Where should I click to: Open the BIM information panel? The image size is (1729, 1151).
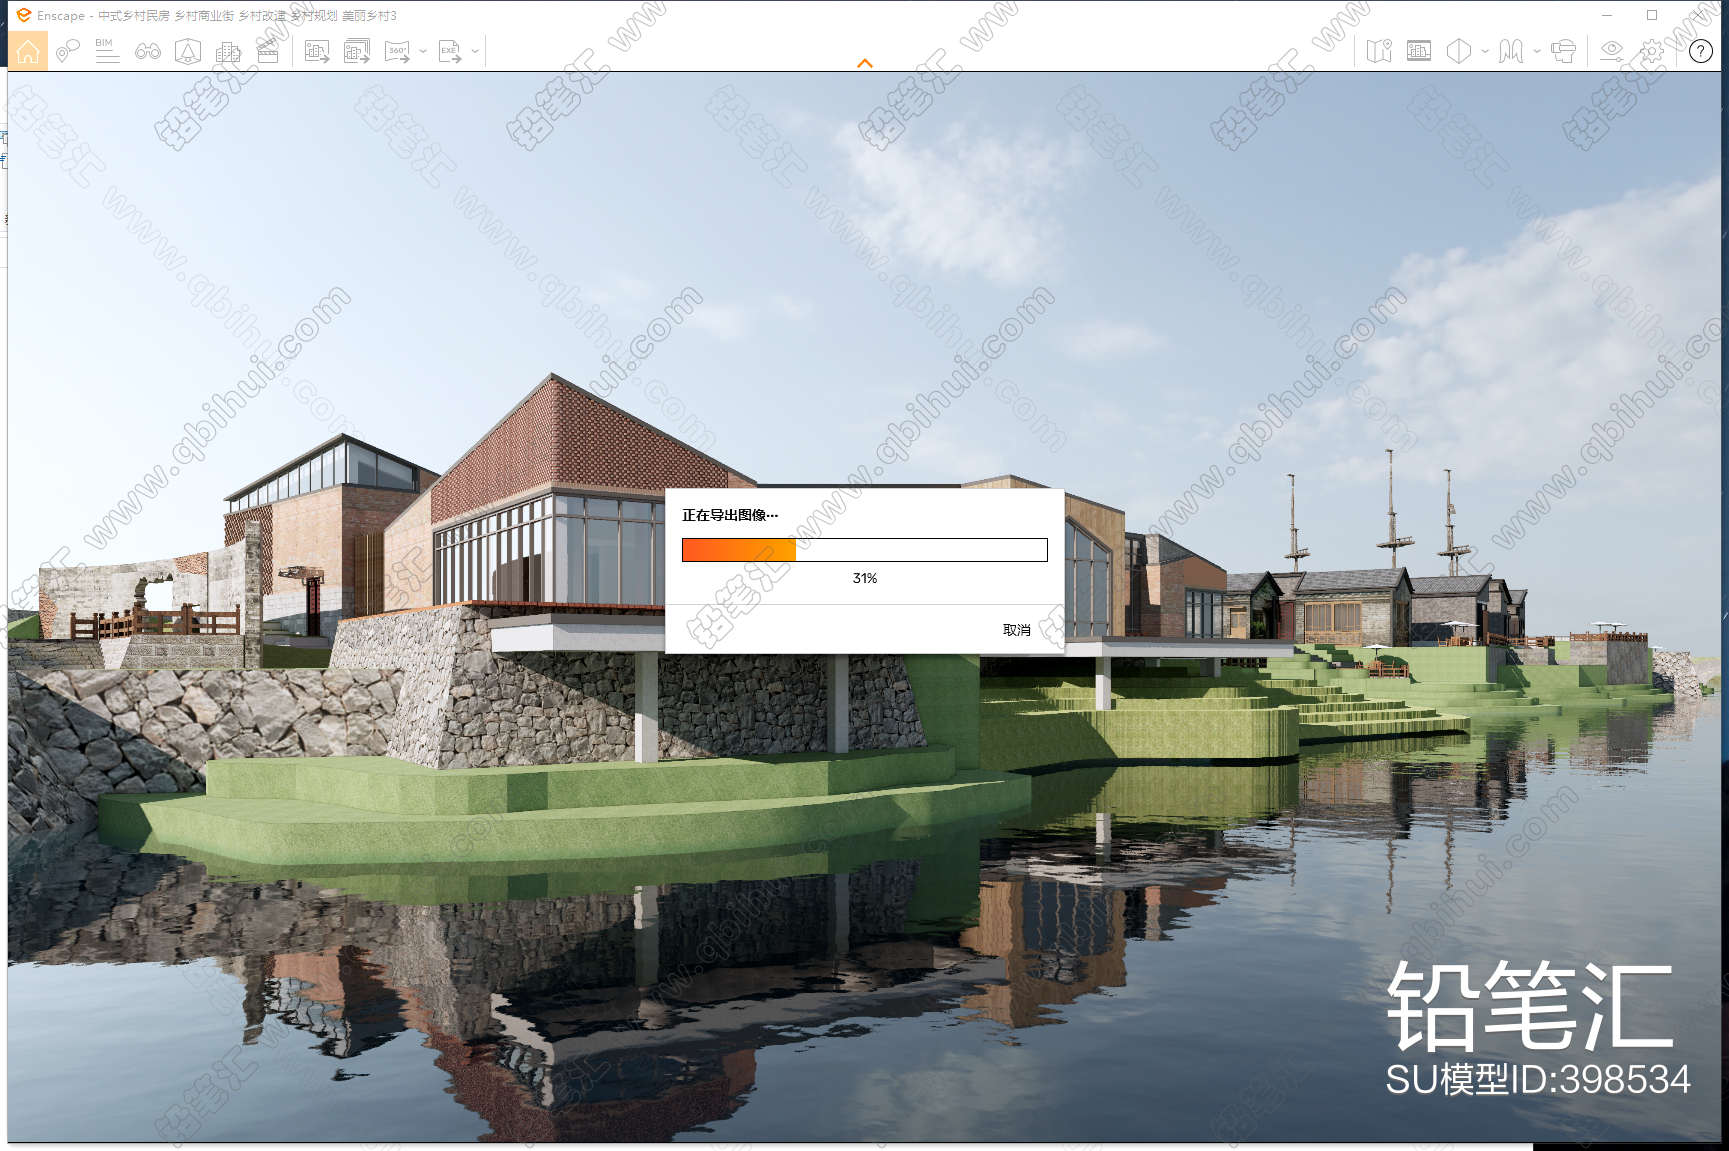click(x=107, y=51)
